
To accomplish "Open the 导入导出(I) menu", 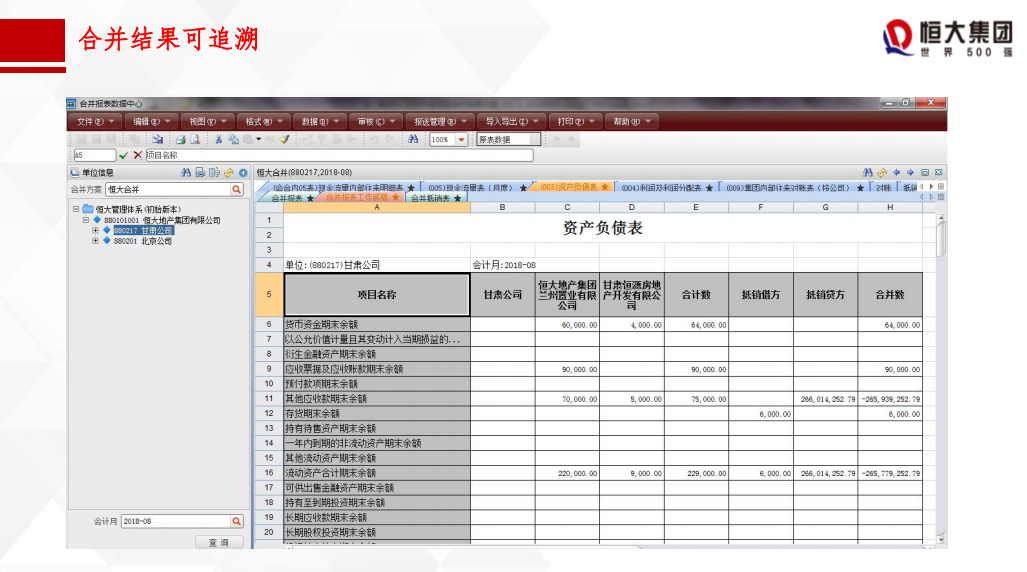I will point(512,121).
